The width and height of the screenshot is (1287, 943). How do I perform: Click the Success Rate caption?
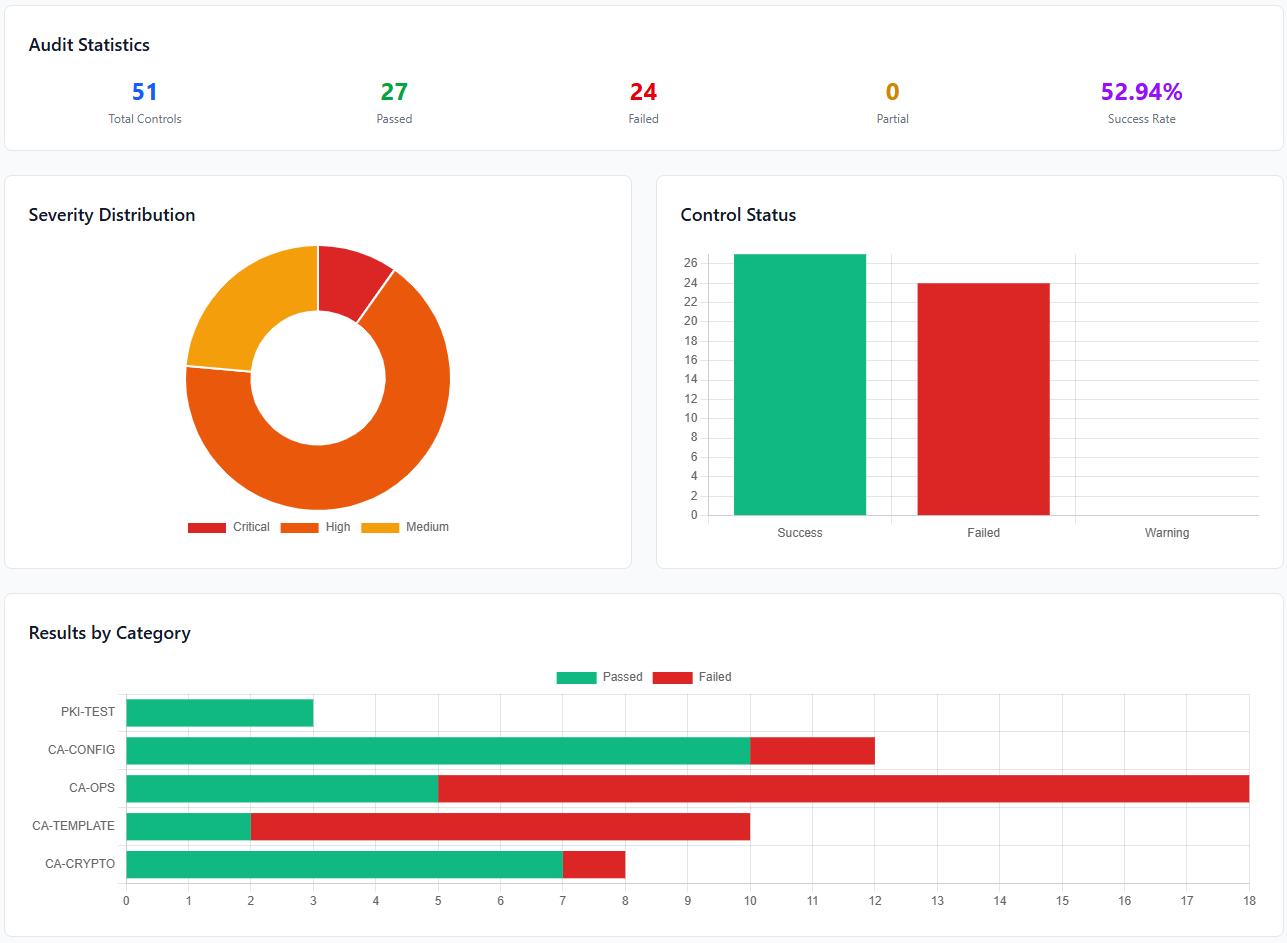[x=1142, y=119]
